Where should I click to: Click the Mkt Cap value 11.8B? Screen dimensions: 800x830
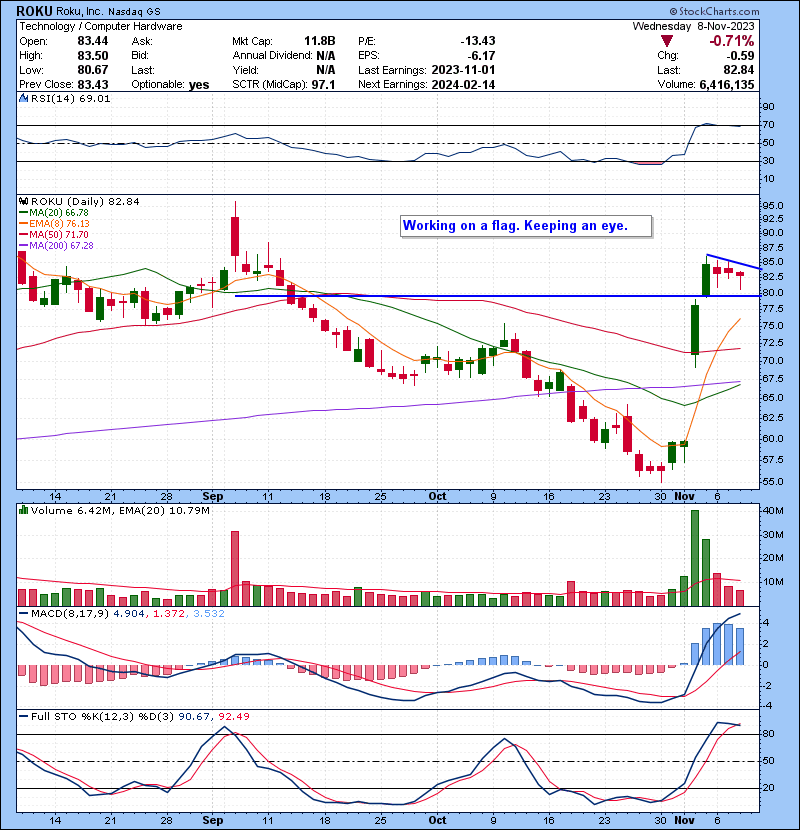point(320,41)
